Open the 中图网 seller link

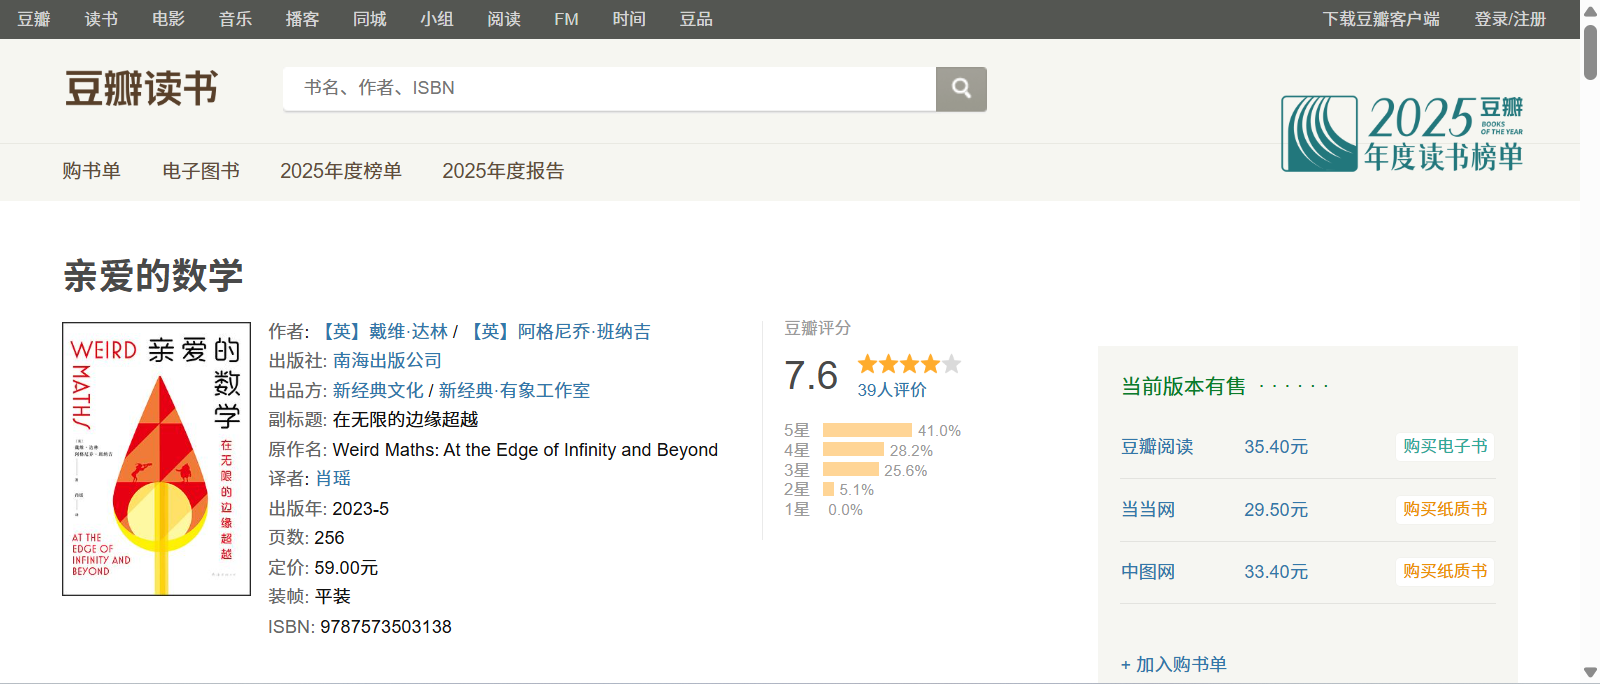pos(1148,572)
